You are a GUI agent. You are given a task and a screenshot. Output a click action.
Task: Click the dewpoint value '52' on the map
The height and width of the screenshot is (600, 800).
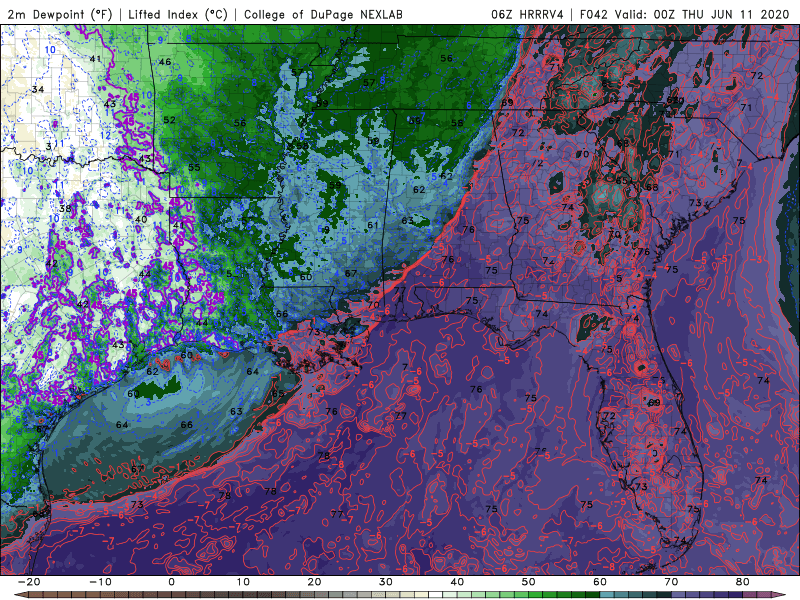coord(169,120)
